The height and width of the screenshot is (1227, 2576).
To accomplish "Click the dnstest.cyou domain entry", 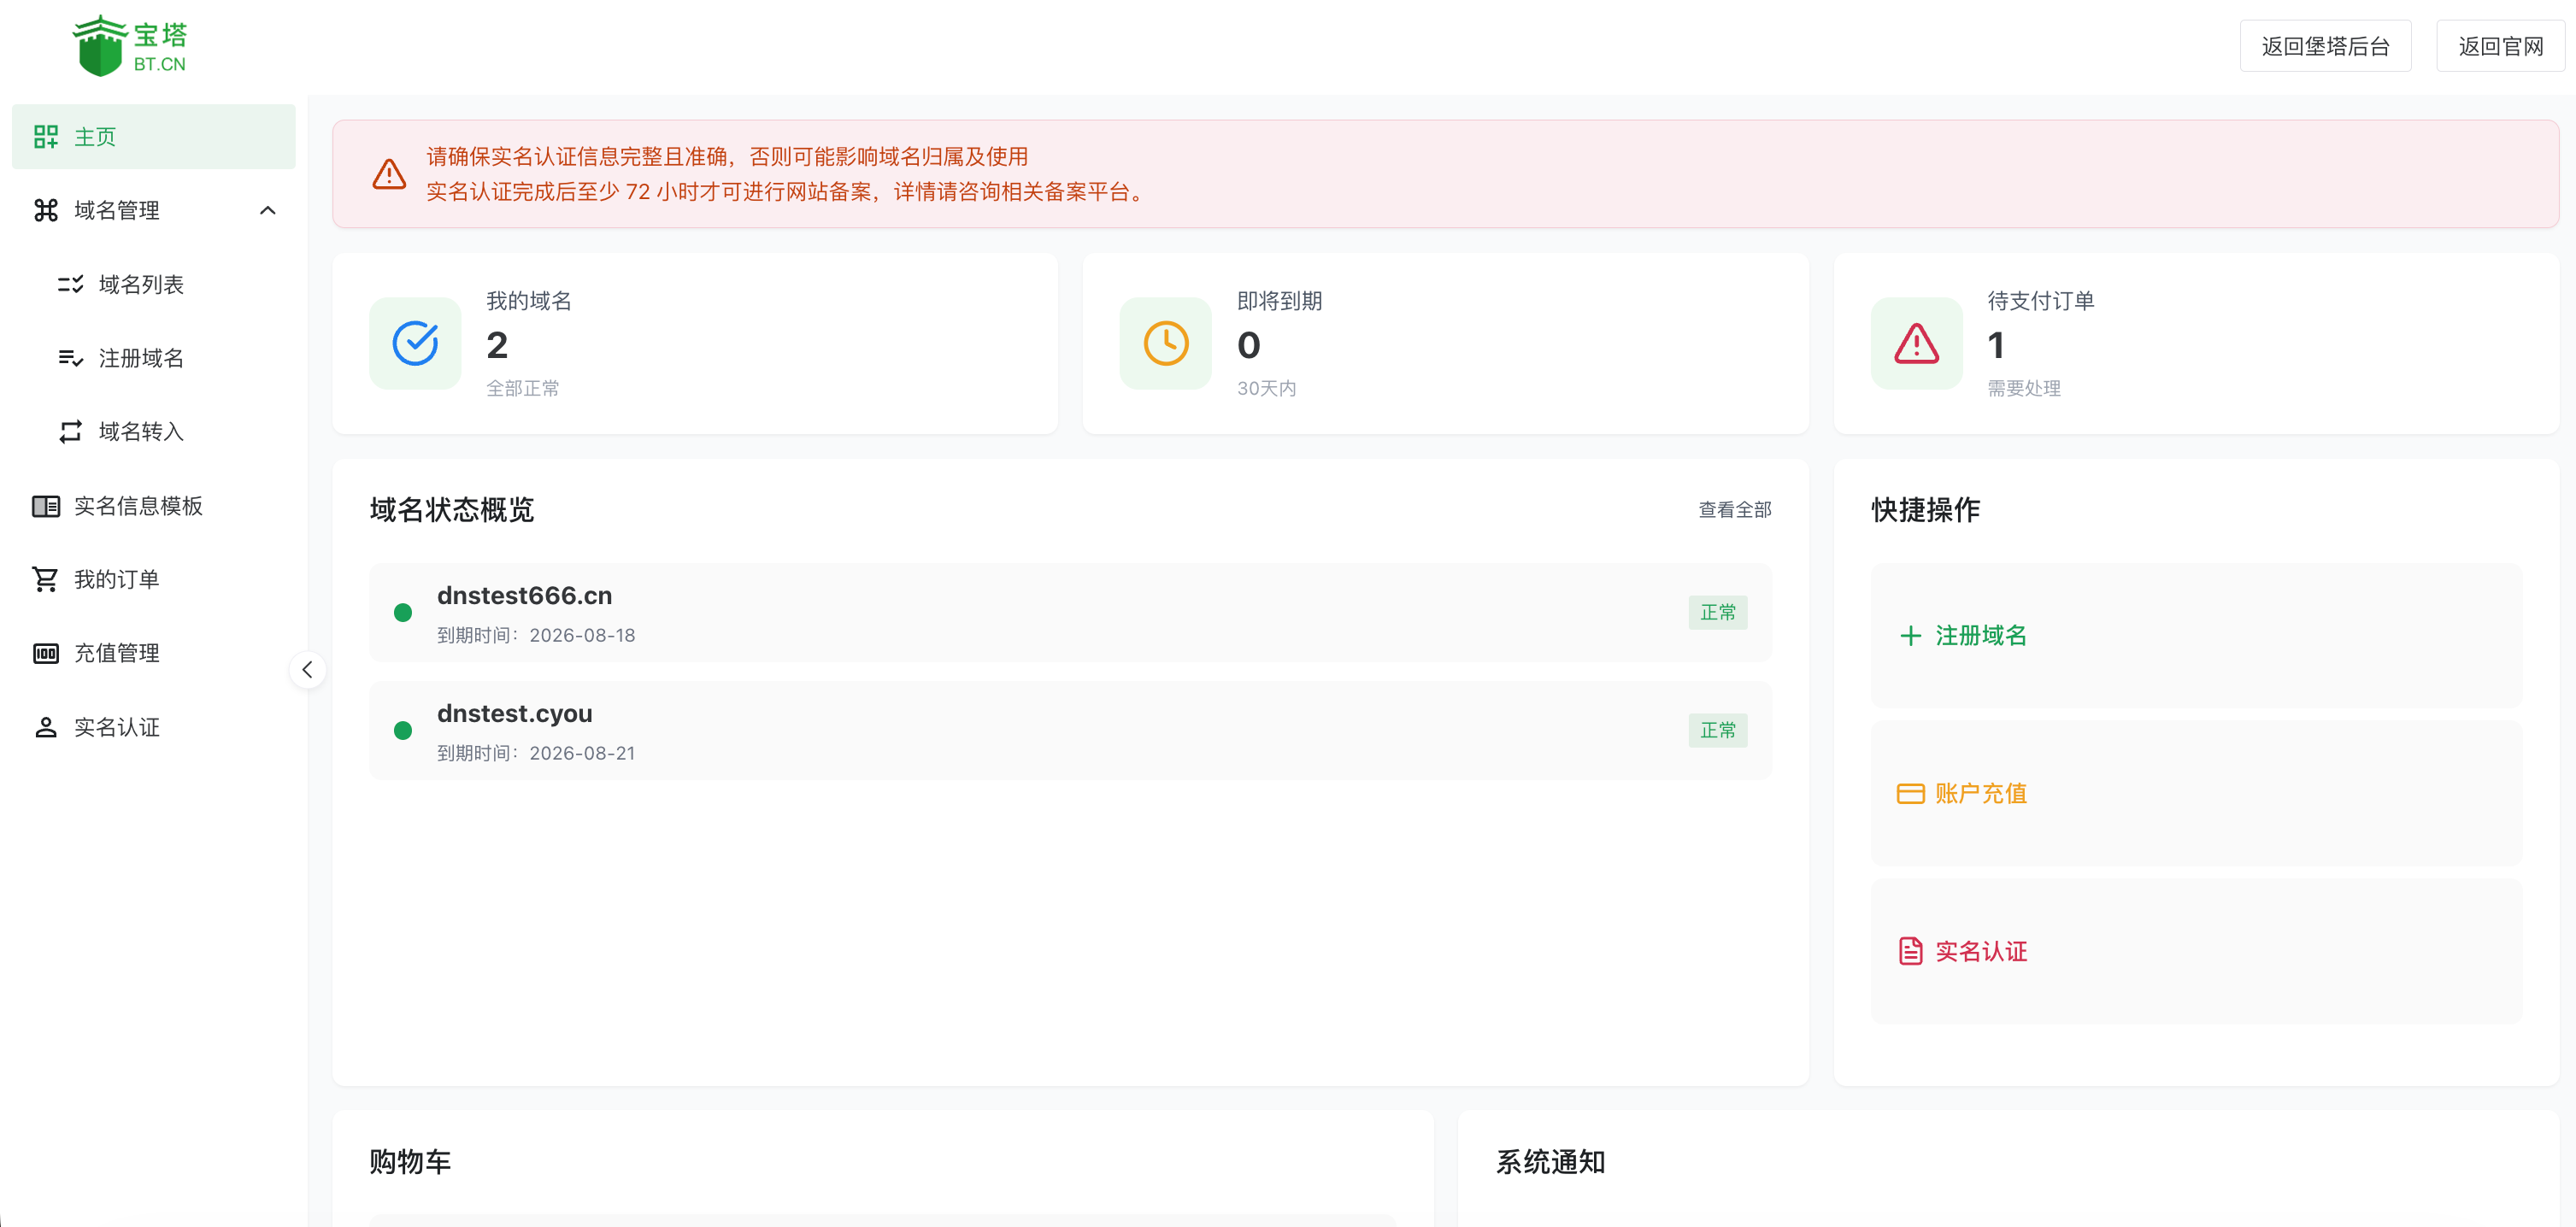I will pos(514,713).
